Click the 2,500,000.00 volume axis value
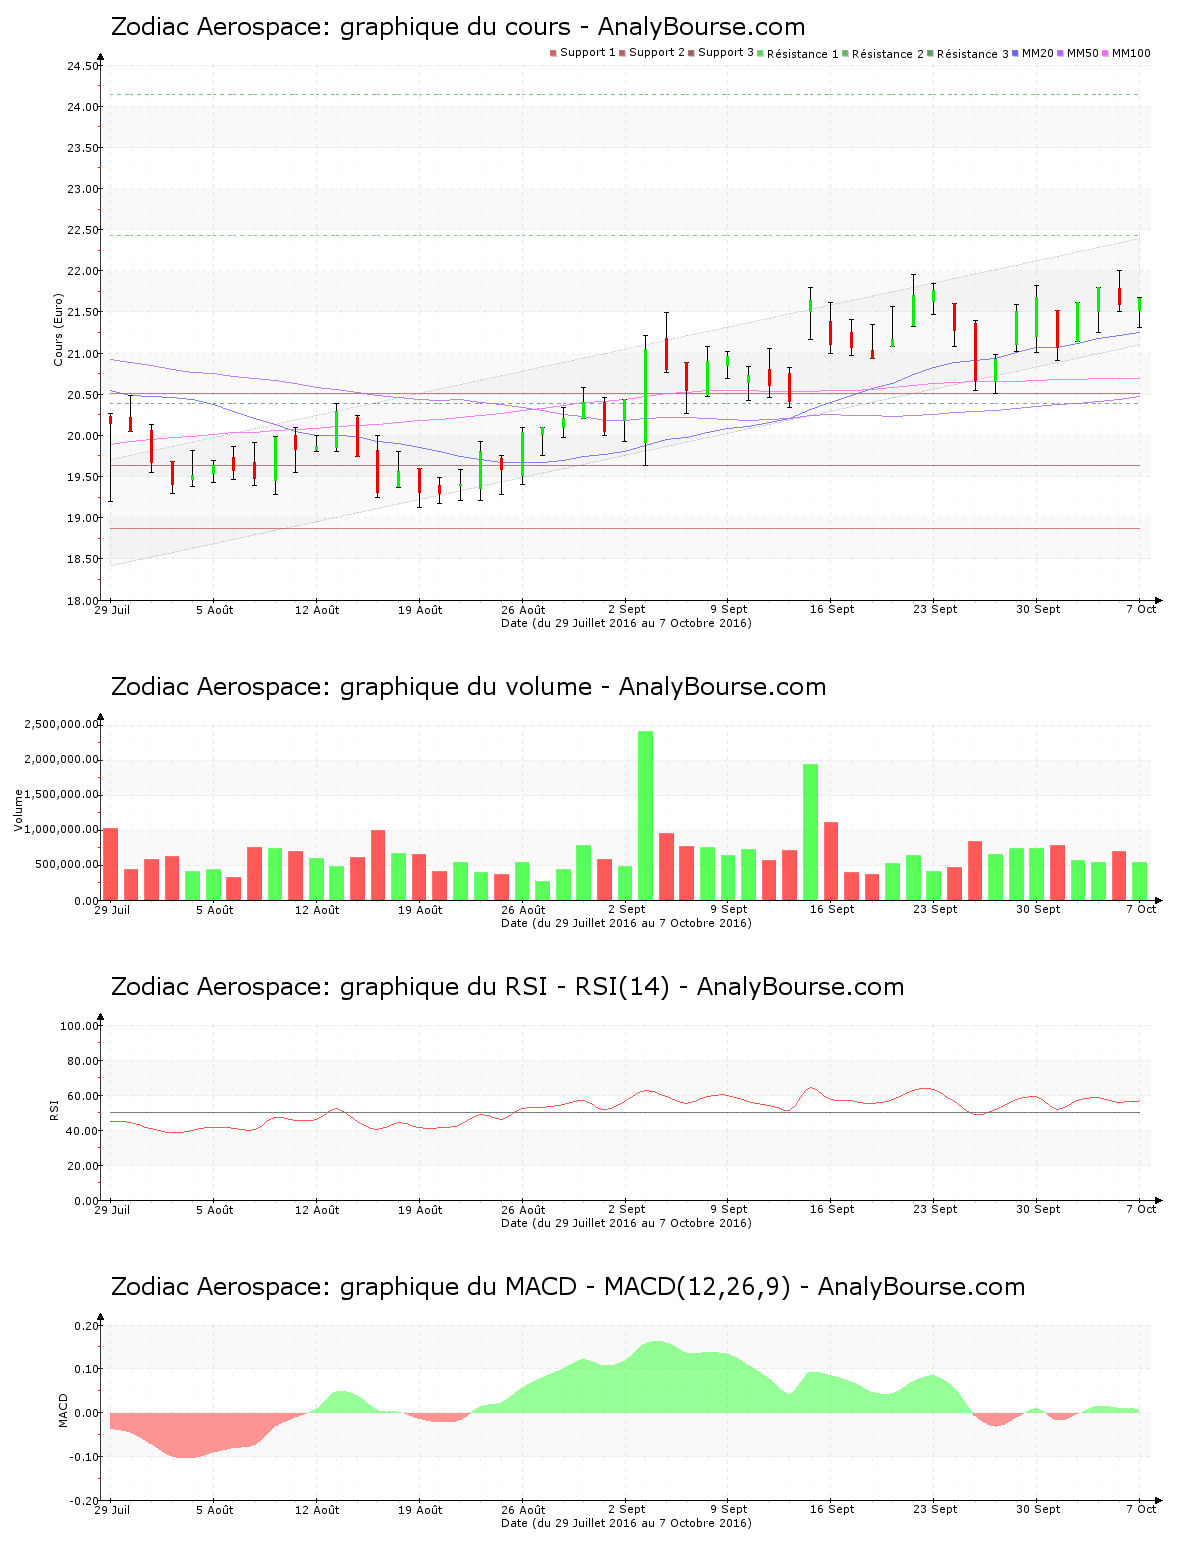The width and height of the screenshot is (1200, 1550). click(x=61, y=724)
